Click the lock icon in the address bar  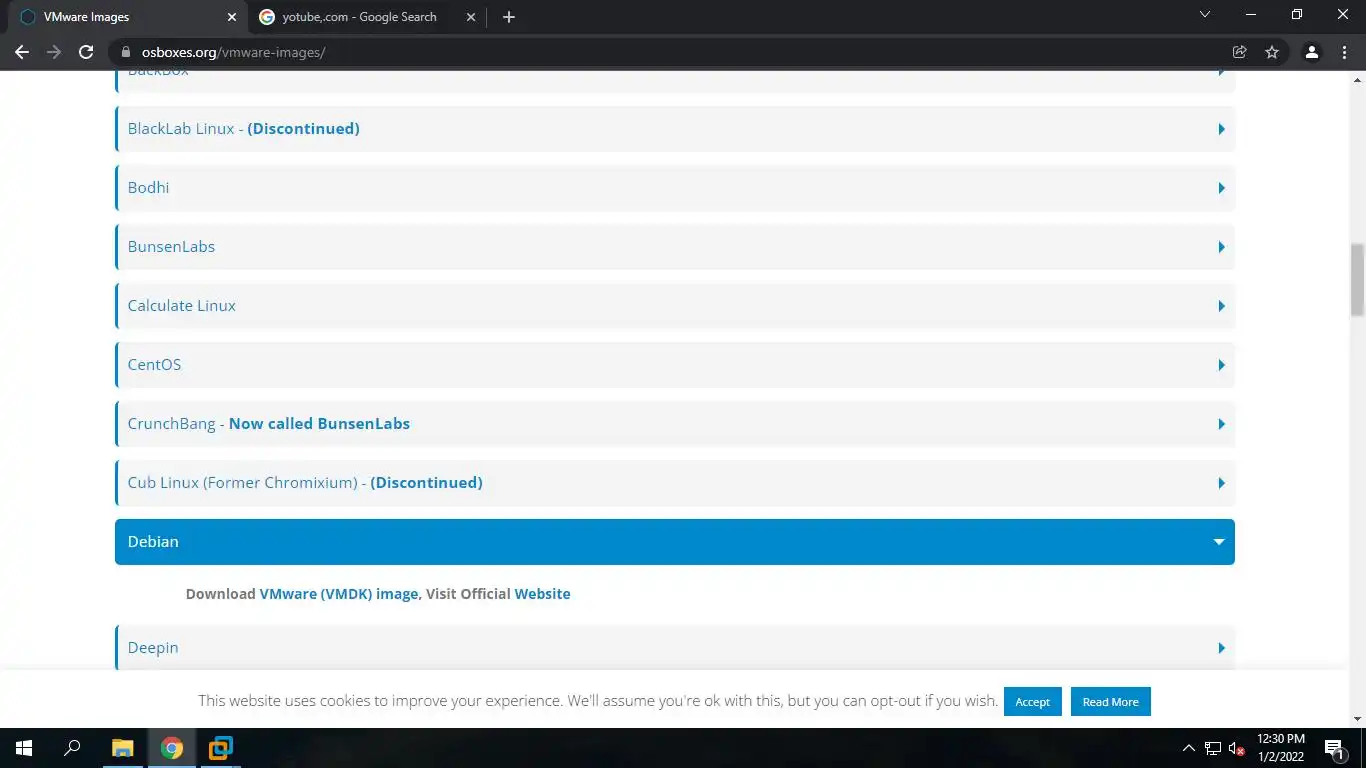pyautogui.click(x=126, y=52)
